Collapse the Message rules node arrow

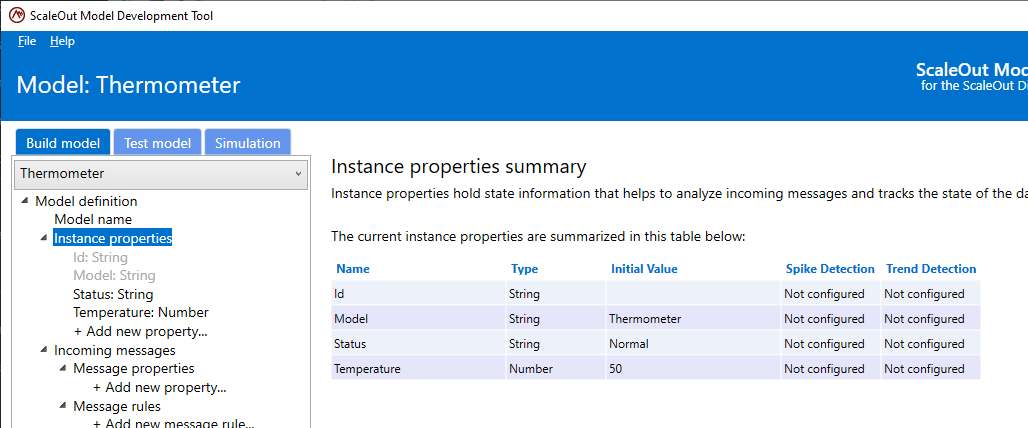pos(64,407)
